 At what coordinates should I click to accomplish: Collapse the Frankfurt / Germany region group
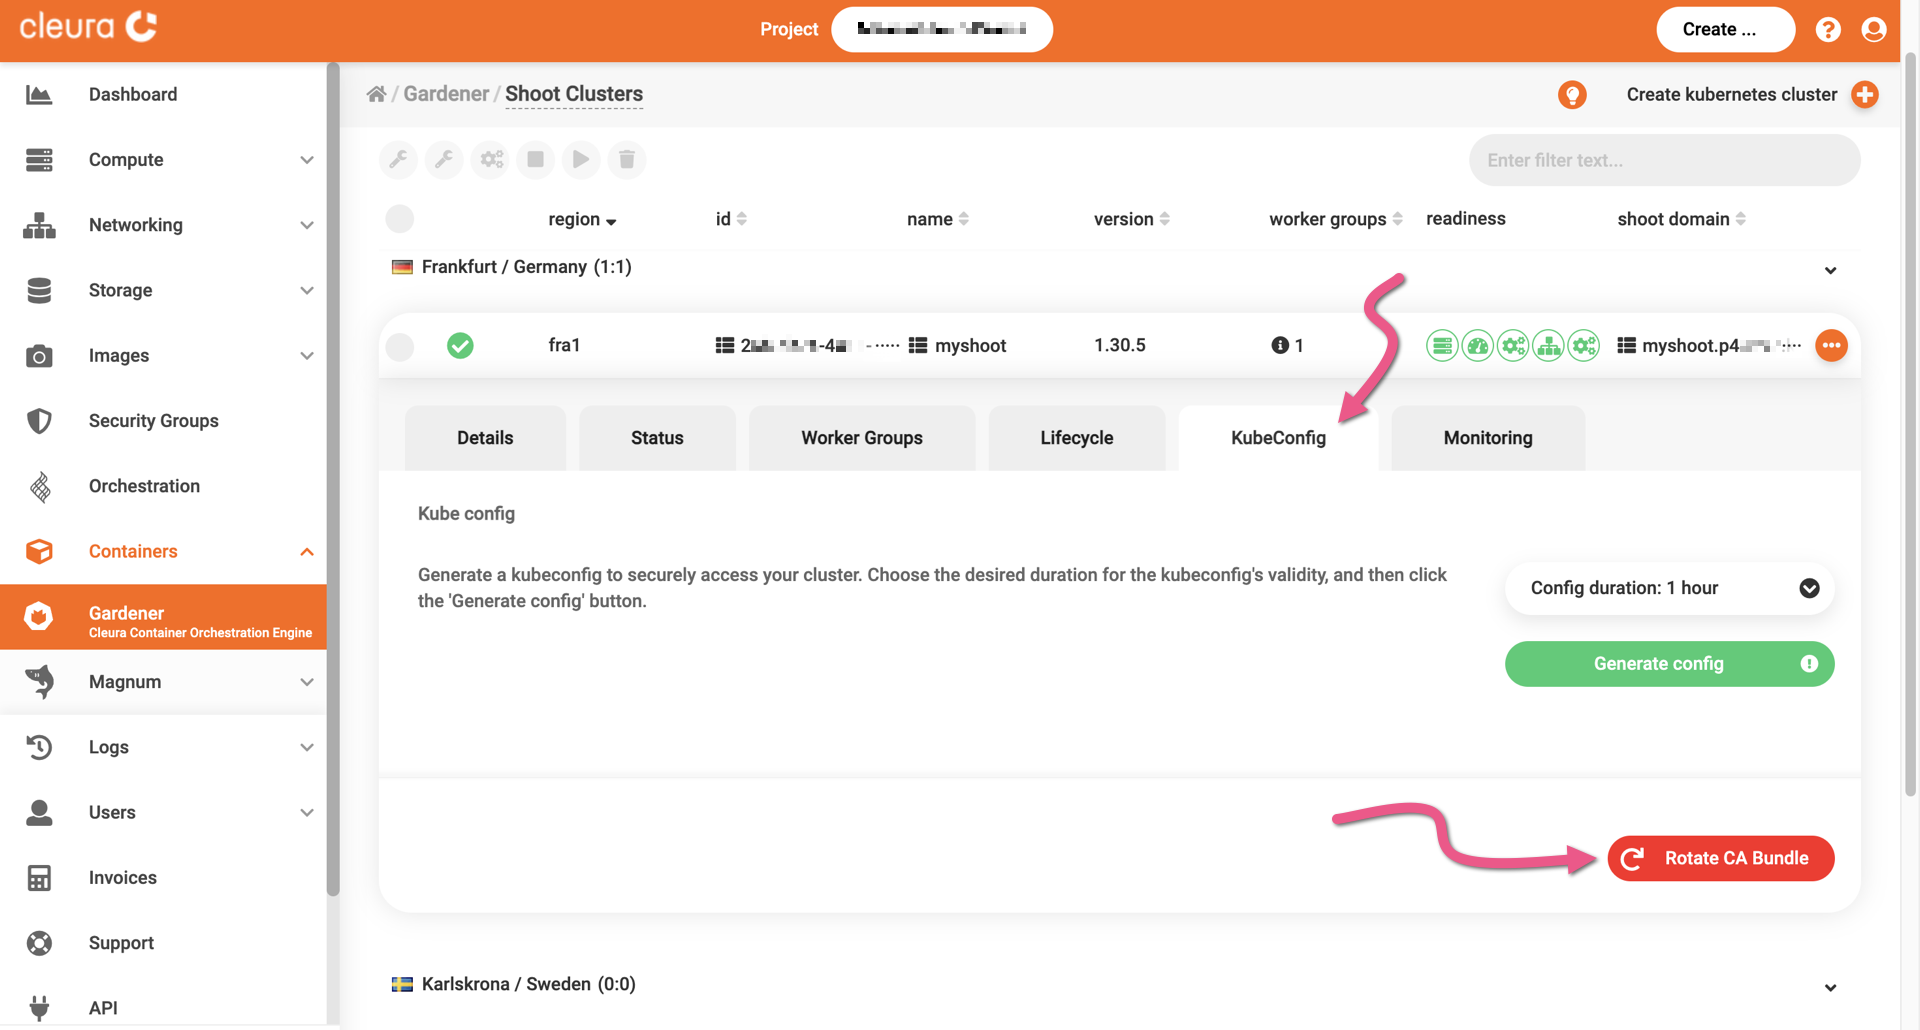coord(1830,270)
